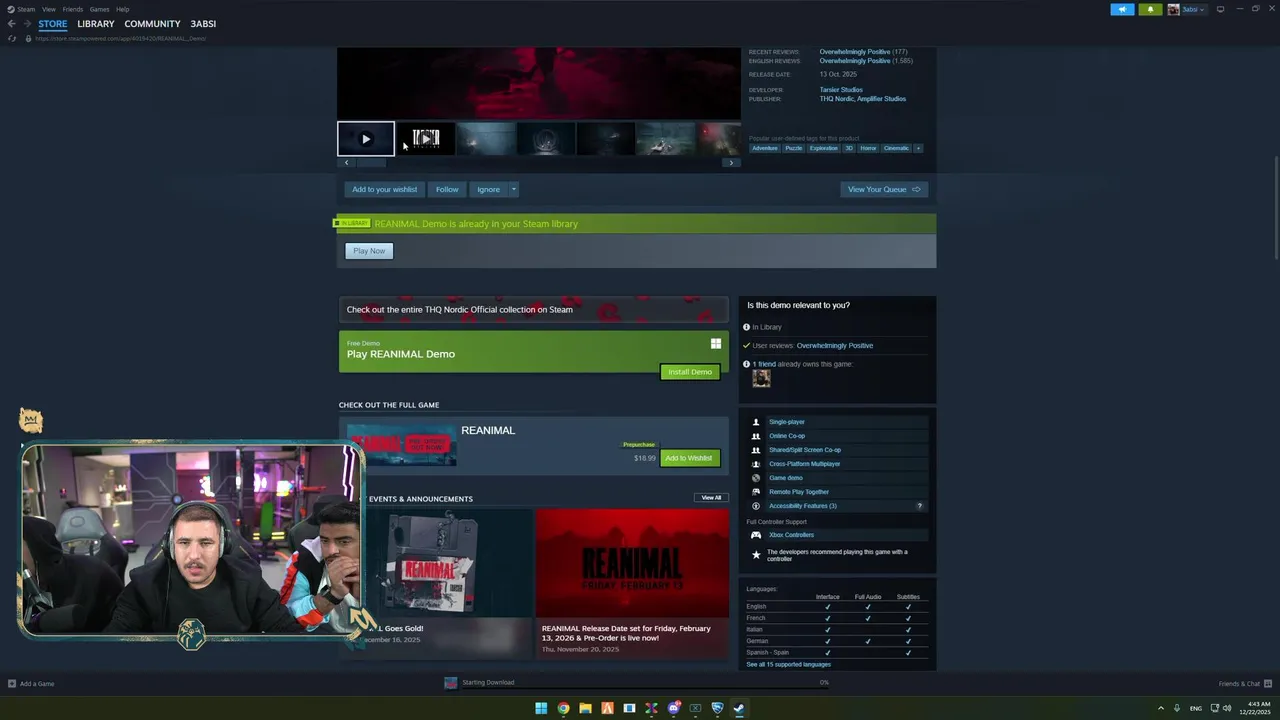Click Install Demo button
Viewport: 1280px width, 720px height.
pos(690,372)
